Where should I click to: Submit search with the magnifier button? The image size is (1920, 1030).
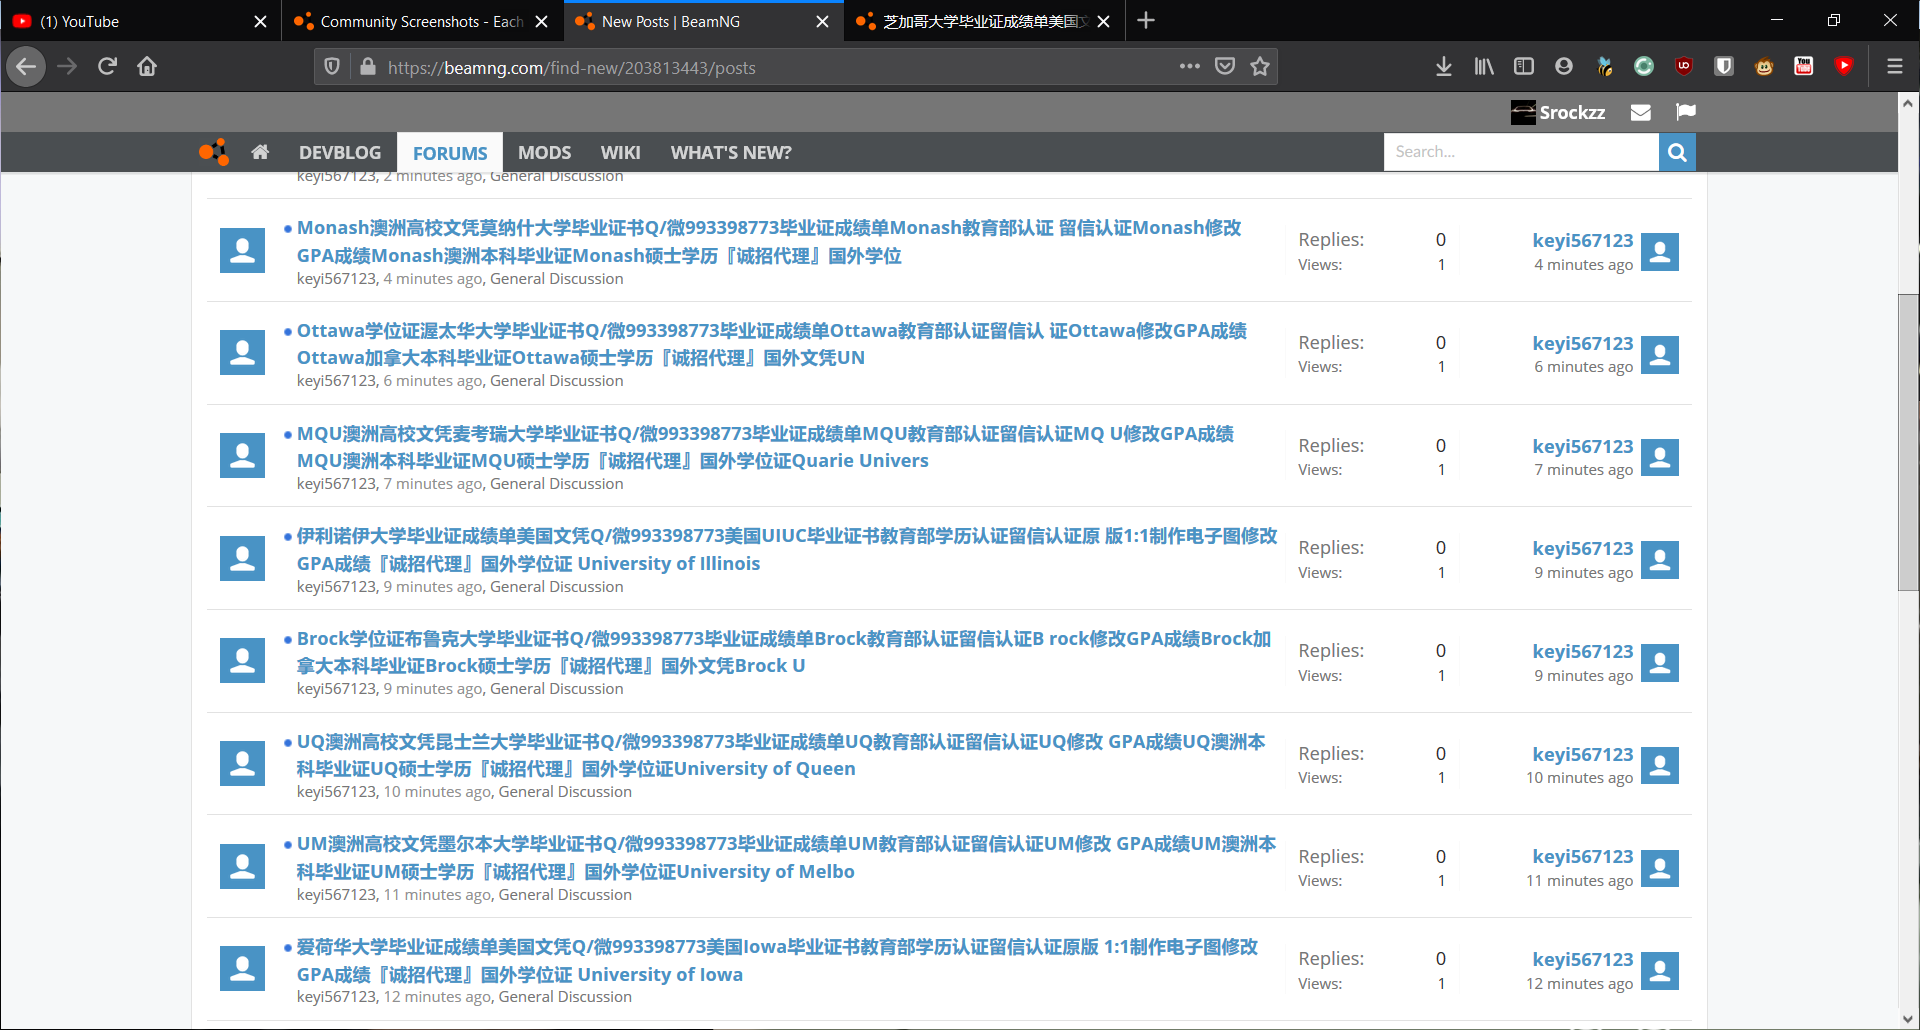pos(1677,152)
